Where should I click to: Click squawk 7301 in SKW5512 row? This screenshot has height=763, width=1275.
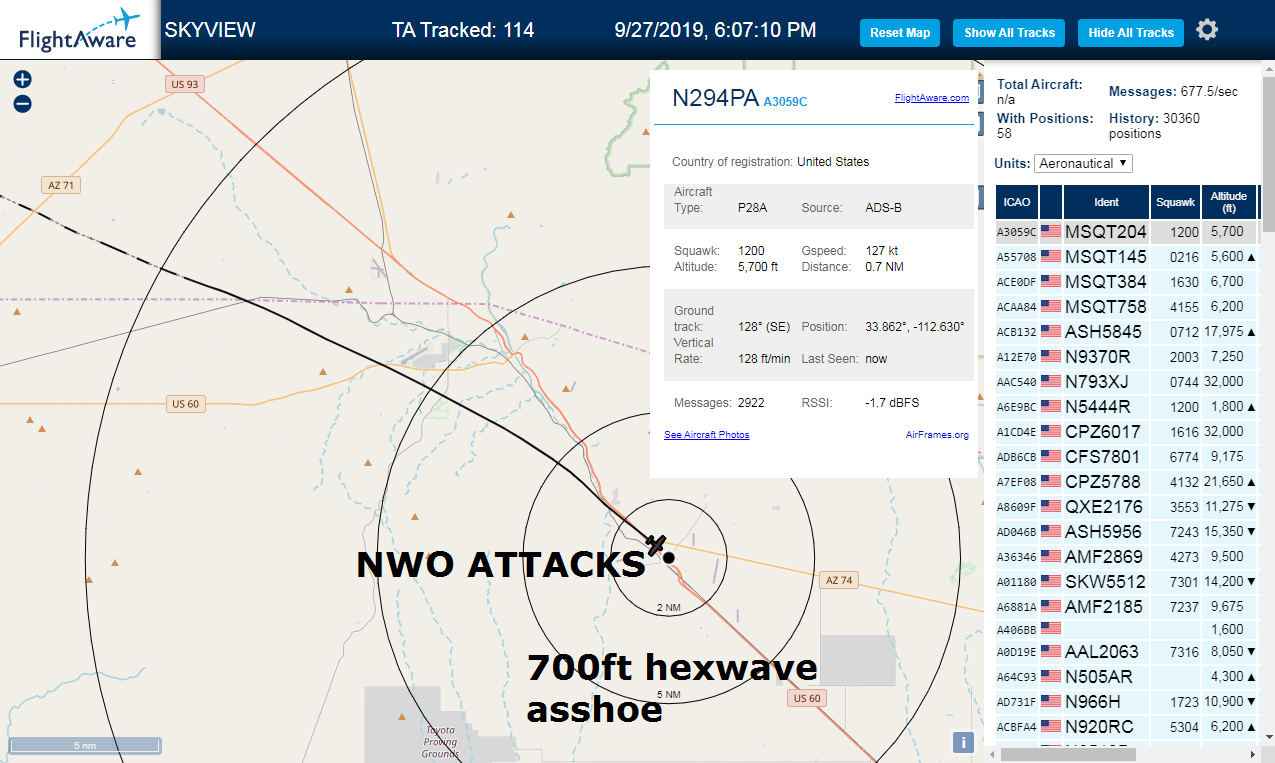click(x=1184, y=581)
